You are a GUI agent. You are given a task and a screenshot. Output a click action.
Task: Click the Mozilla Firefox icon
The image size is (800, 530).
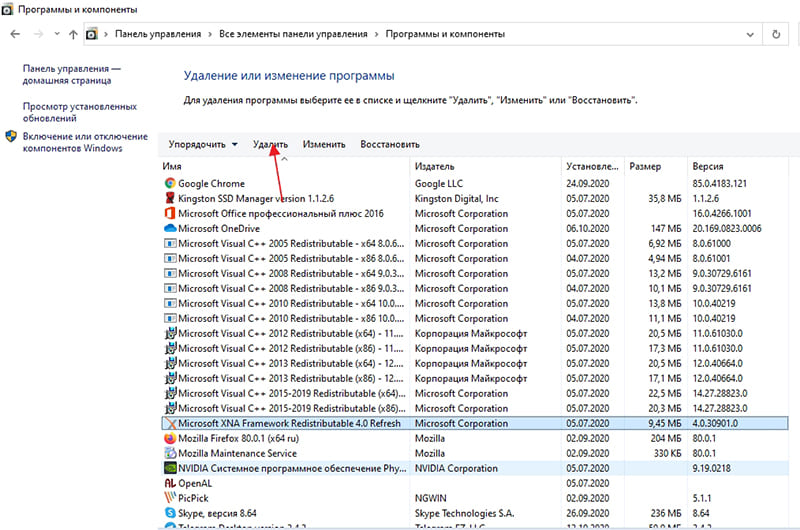click(170, 438)
